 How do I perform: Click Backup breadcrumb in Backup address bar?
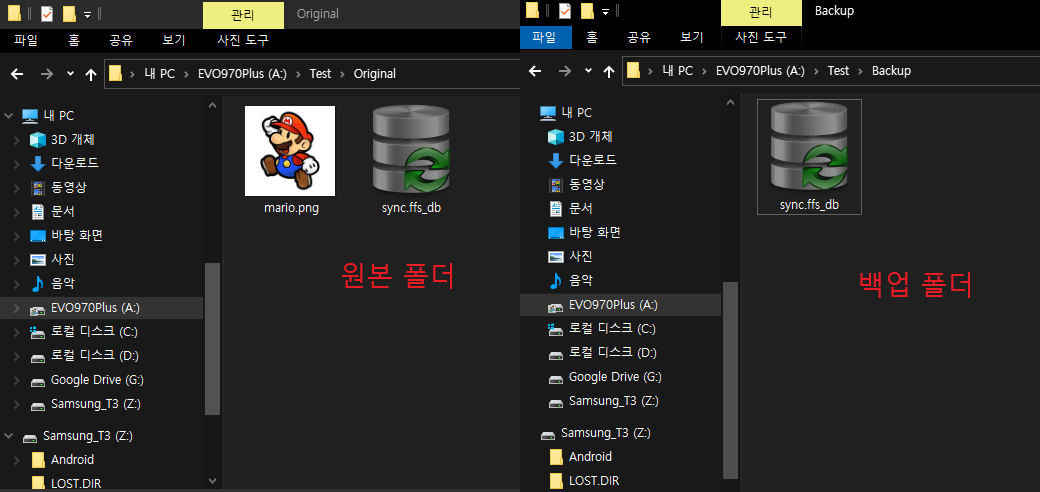(x=891, y=71)
